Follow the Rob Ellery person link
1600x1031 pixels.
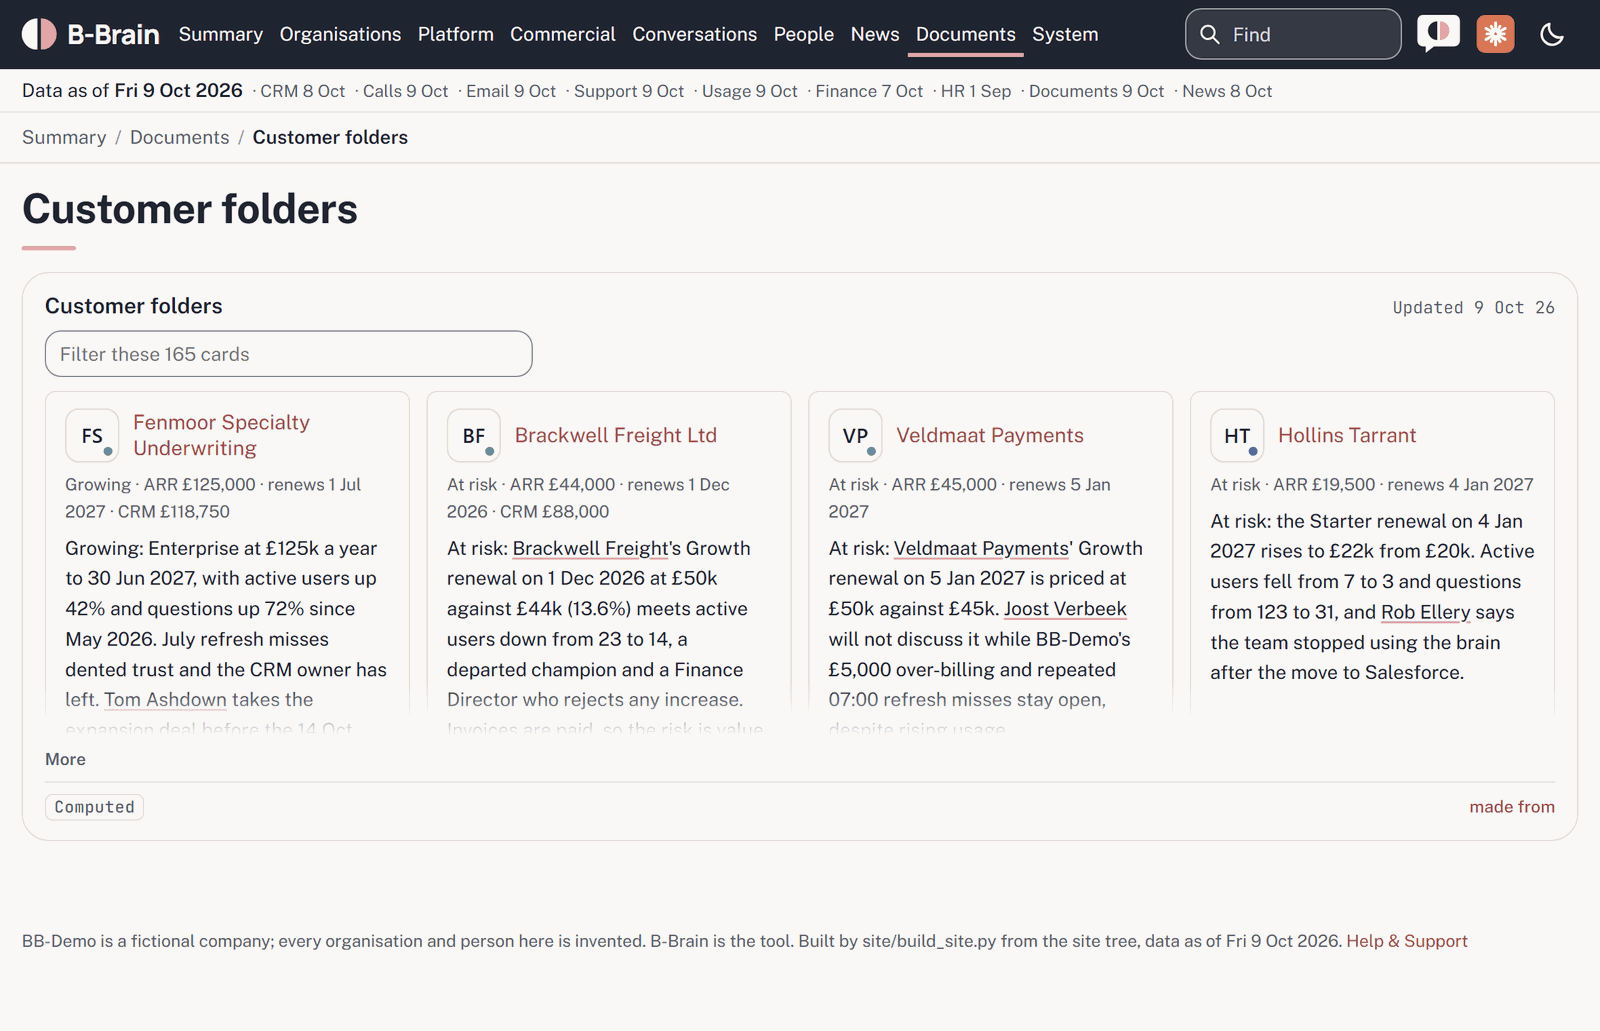tap(1425, 612)
